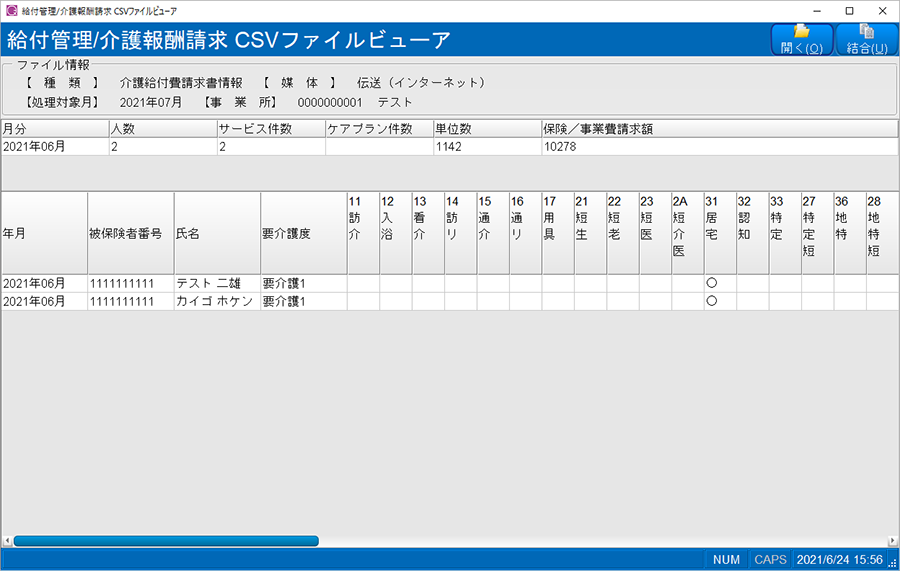Viewport: 900px width, 571px height.
Task: Click the 保険／事業費請求額 column header
Action: 720,129
